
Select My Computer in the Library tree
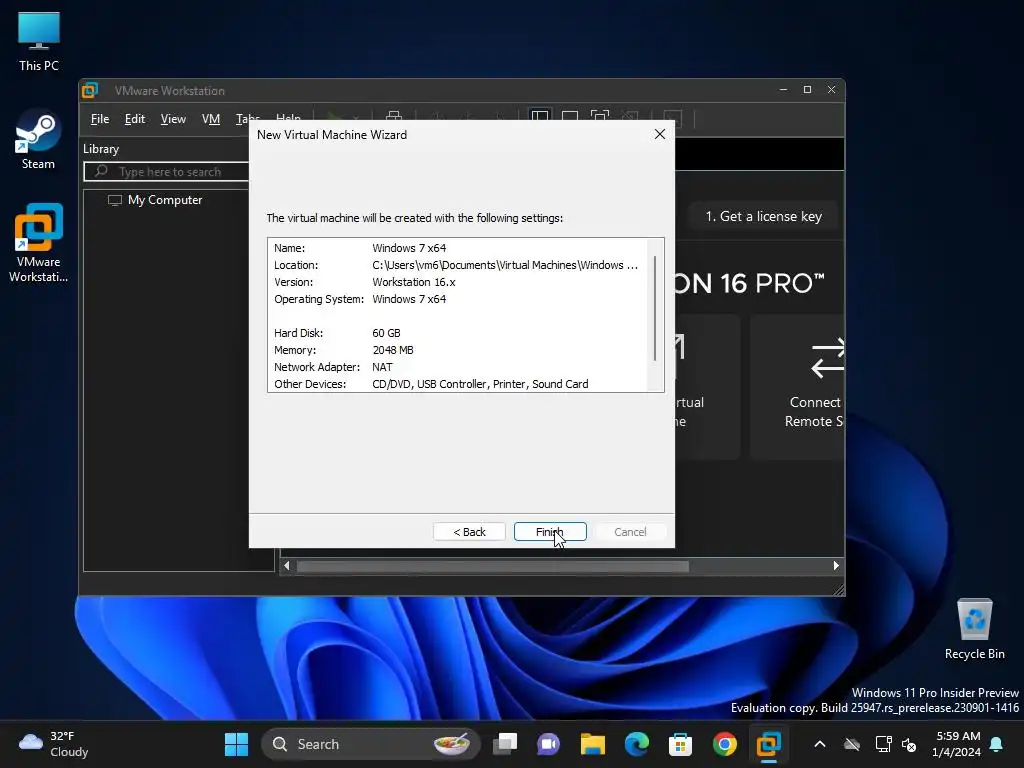click(155, 200)
